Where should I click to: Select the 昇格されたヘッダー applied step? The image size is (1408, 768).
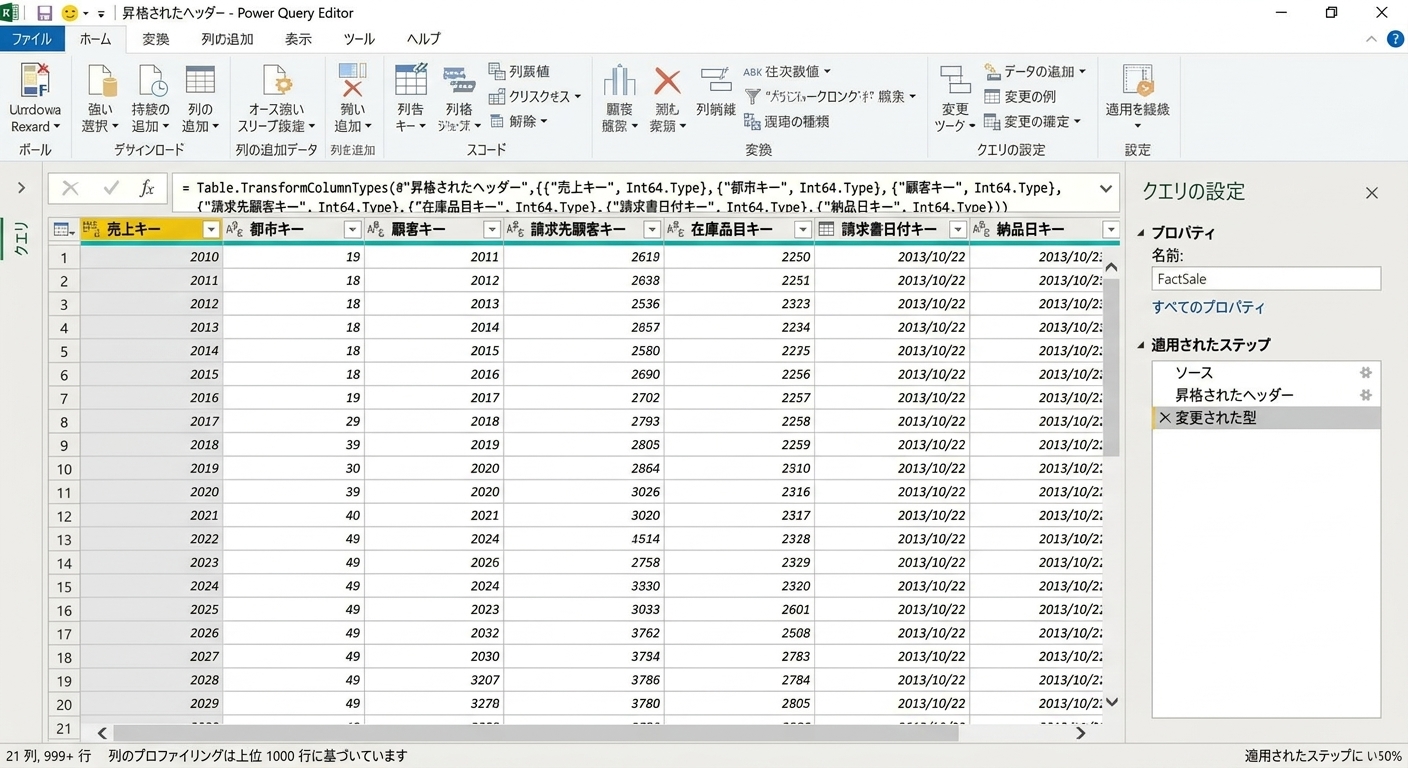(x=1266, y=395)
